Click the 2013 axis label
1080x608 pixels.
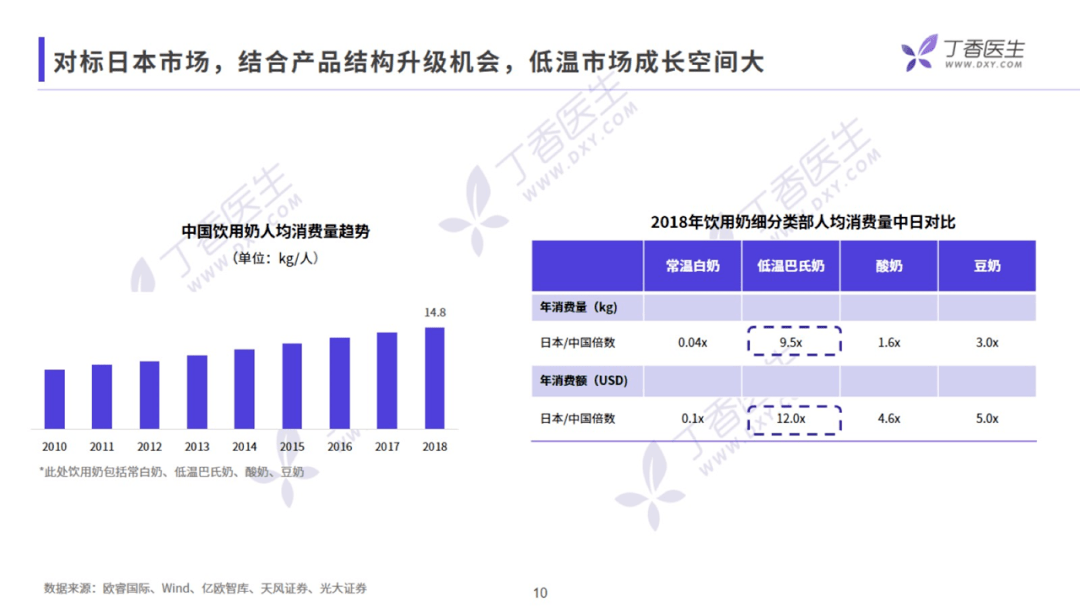click(197, 447)
